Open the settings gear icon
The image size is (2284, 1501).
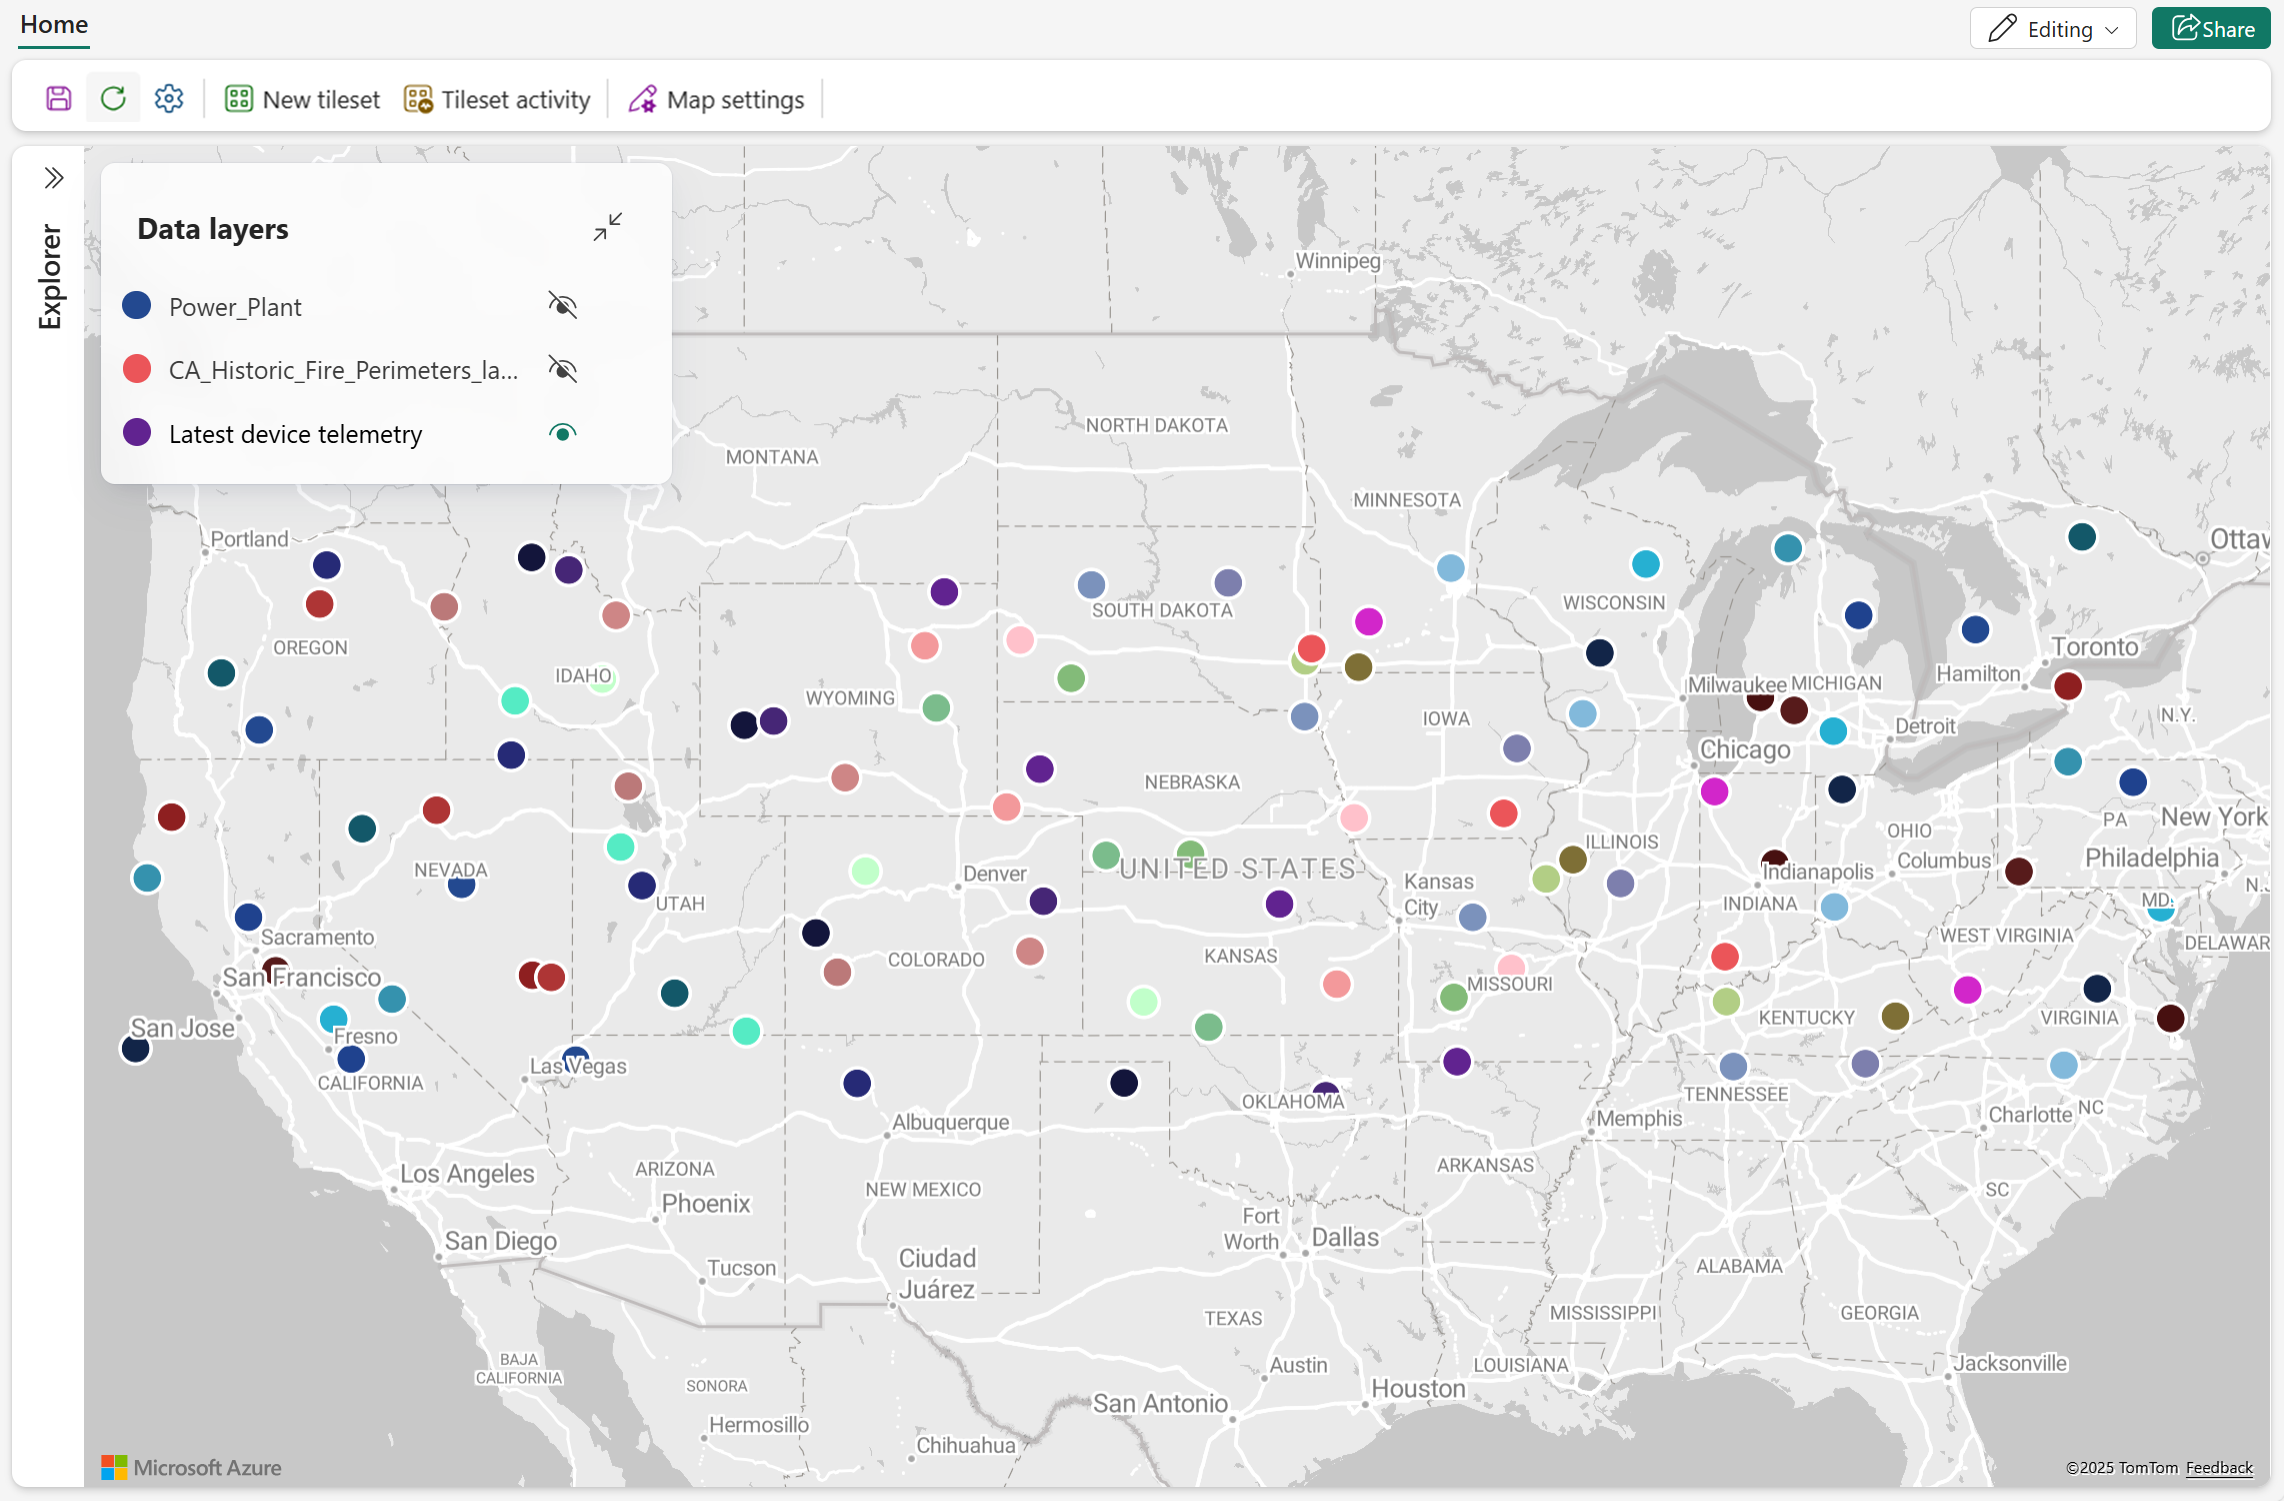[x=169, y=99]
